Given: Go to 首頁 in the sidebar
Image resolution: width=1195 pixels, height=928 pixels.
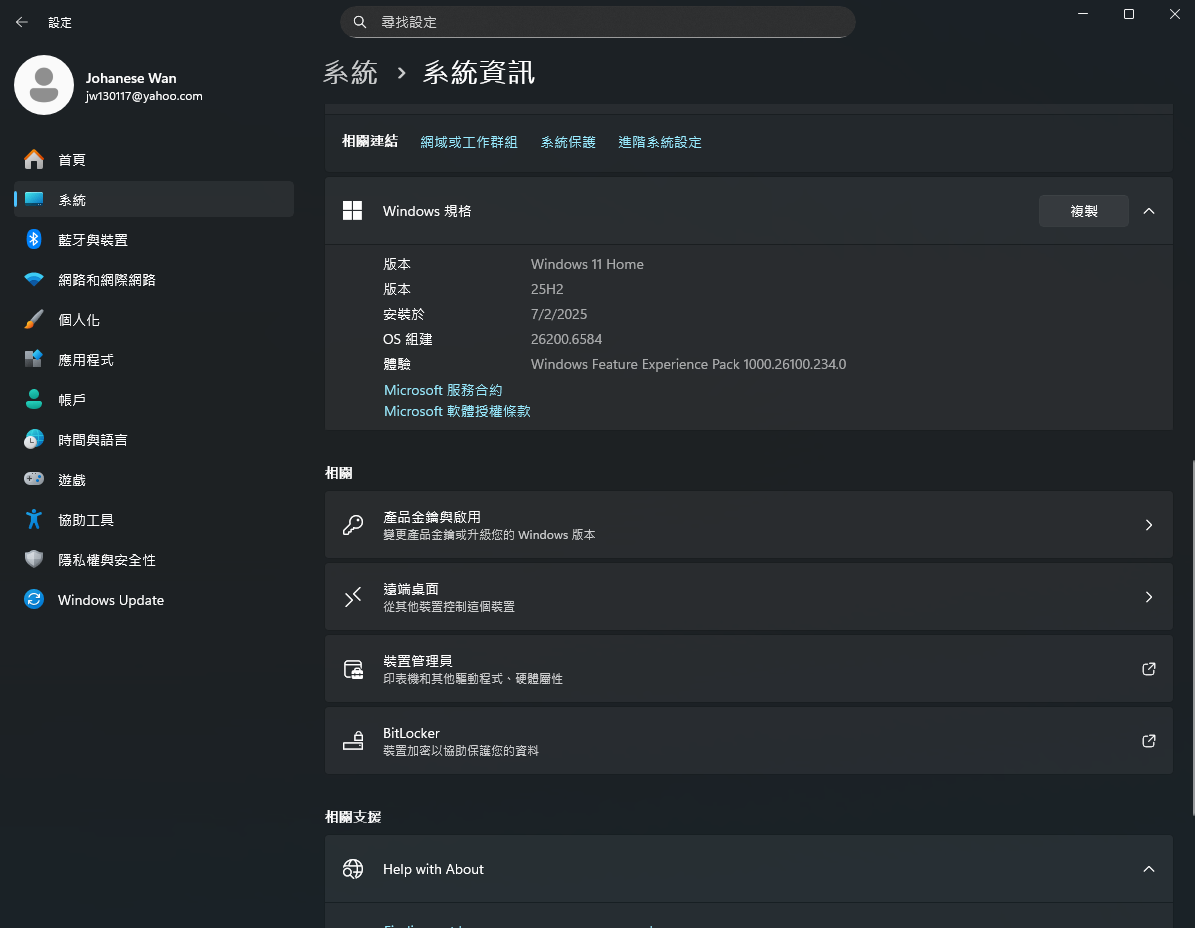Looking at the screenshot, I should [x=154, y=159].
